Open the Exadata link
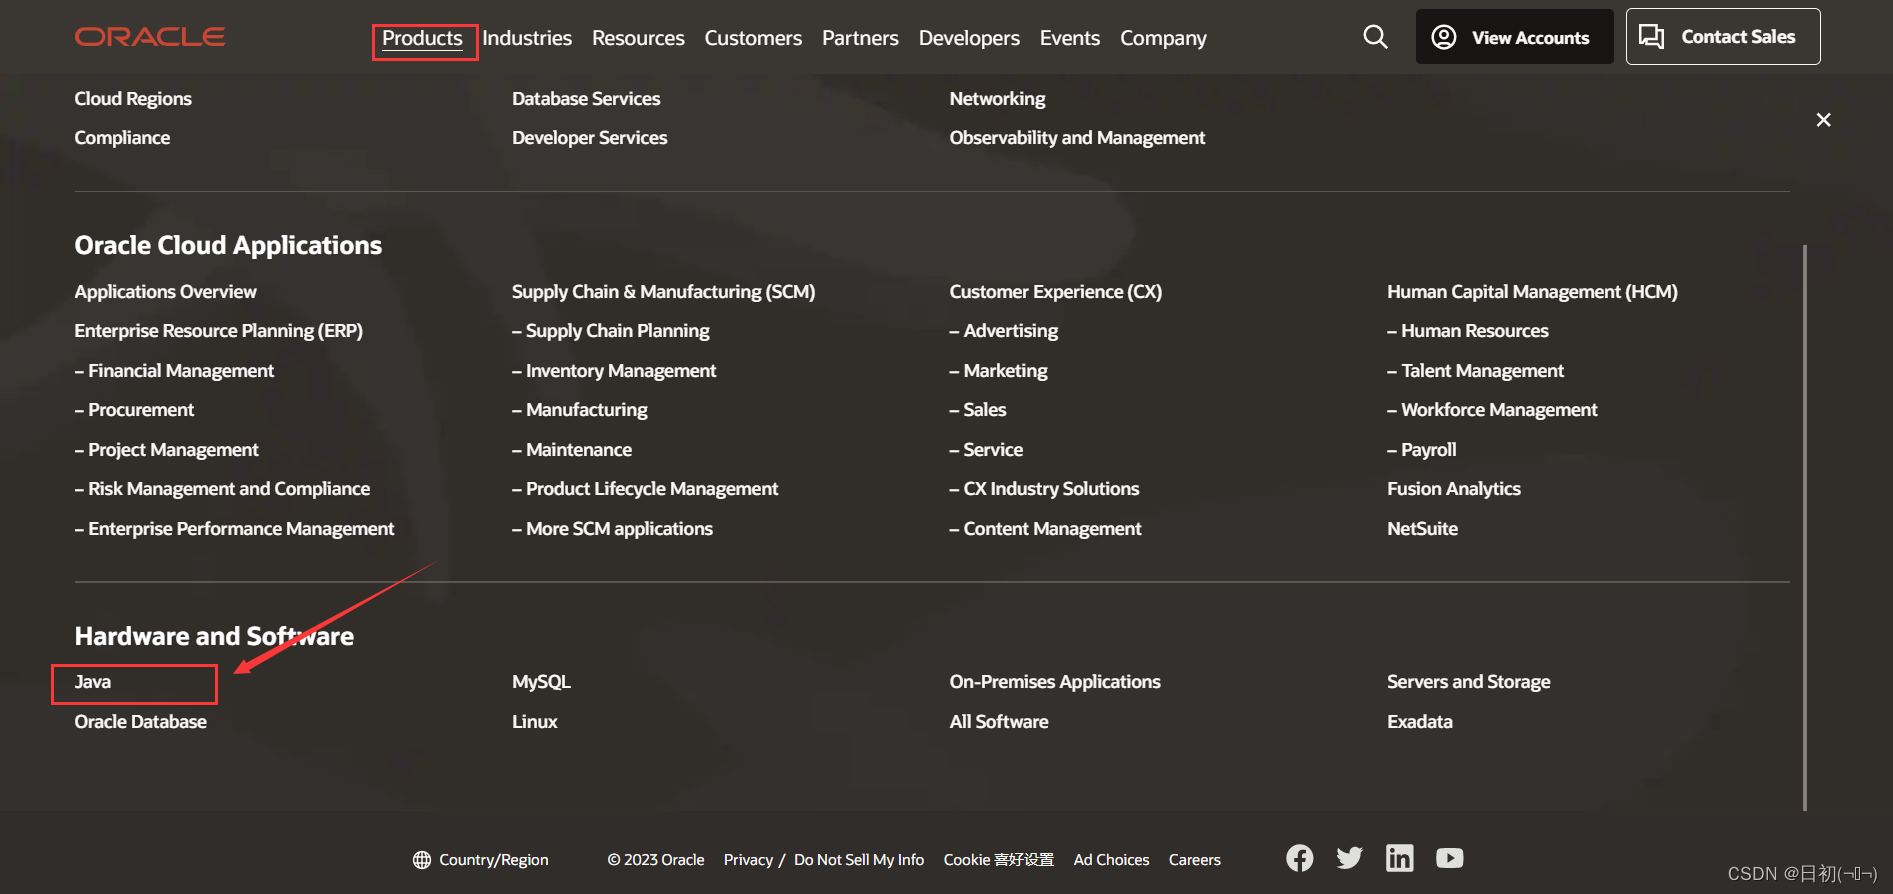Image resolution: width=1893 pixels, height=894 pixels. click(x=1419, y=722)
